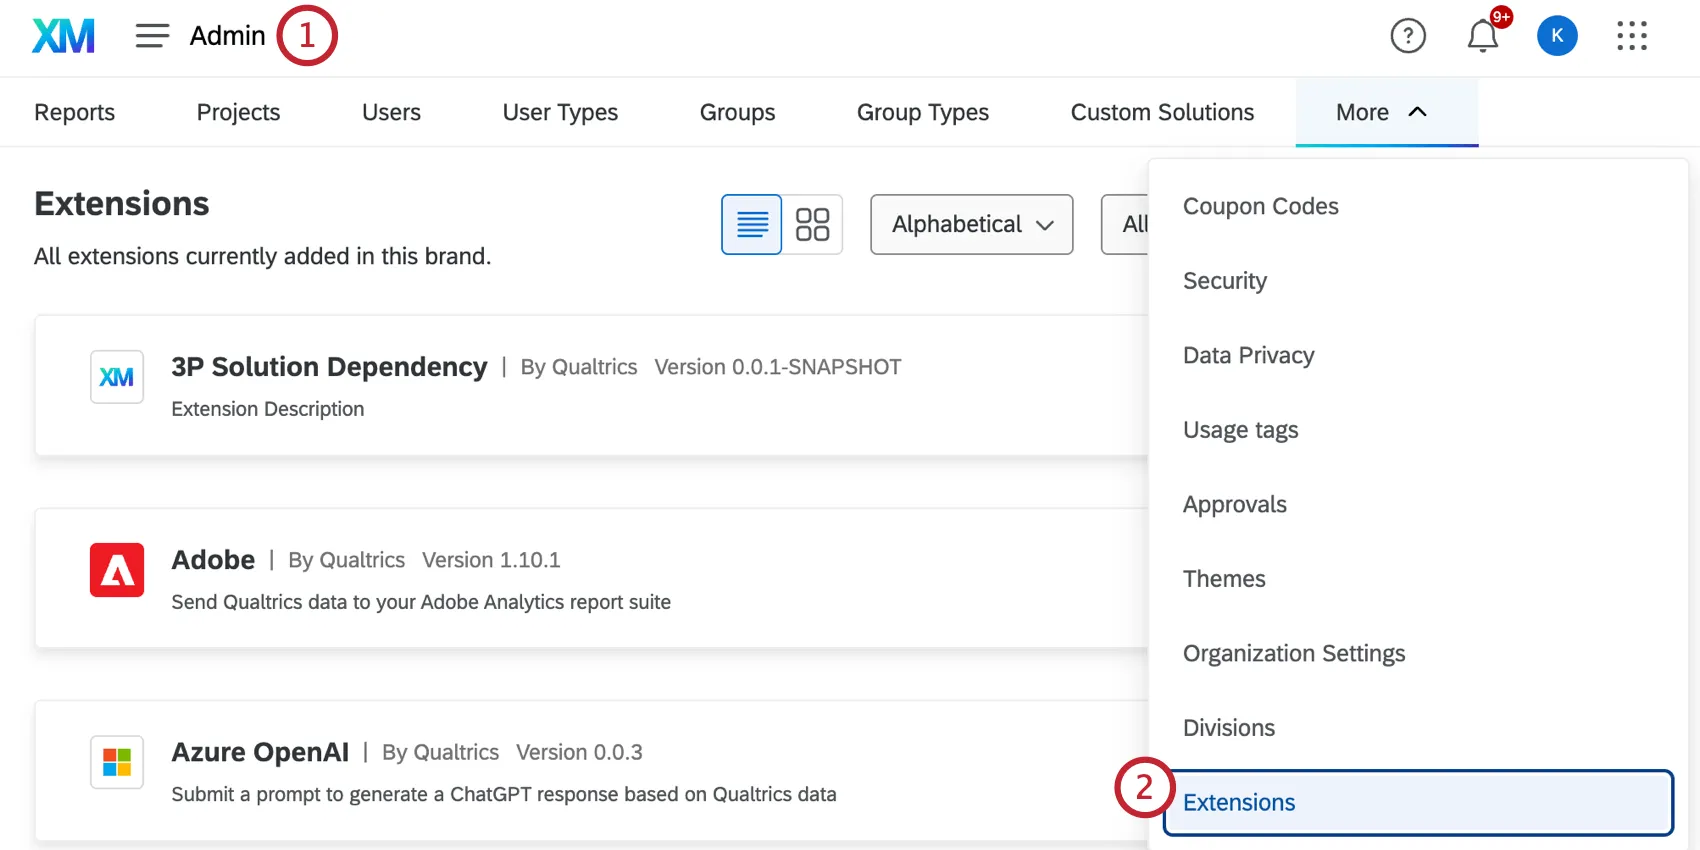This screenshot has width=1700, height=850.
Task: Open the notifications bell
Action: point(1482,36)
